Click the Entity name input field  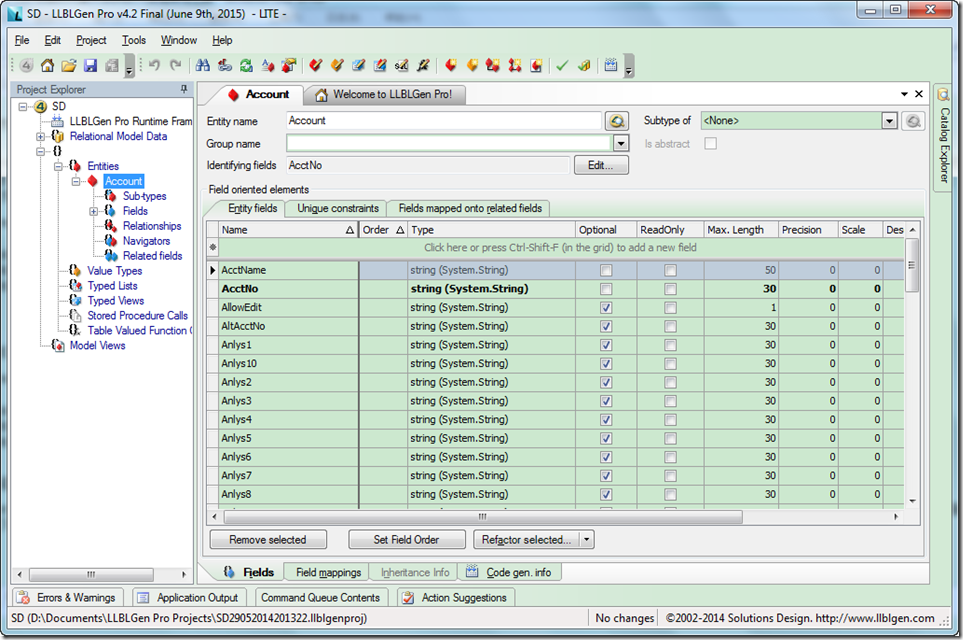coord(443,121)
